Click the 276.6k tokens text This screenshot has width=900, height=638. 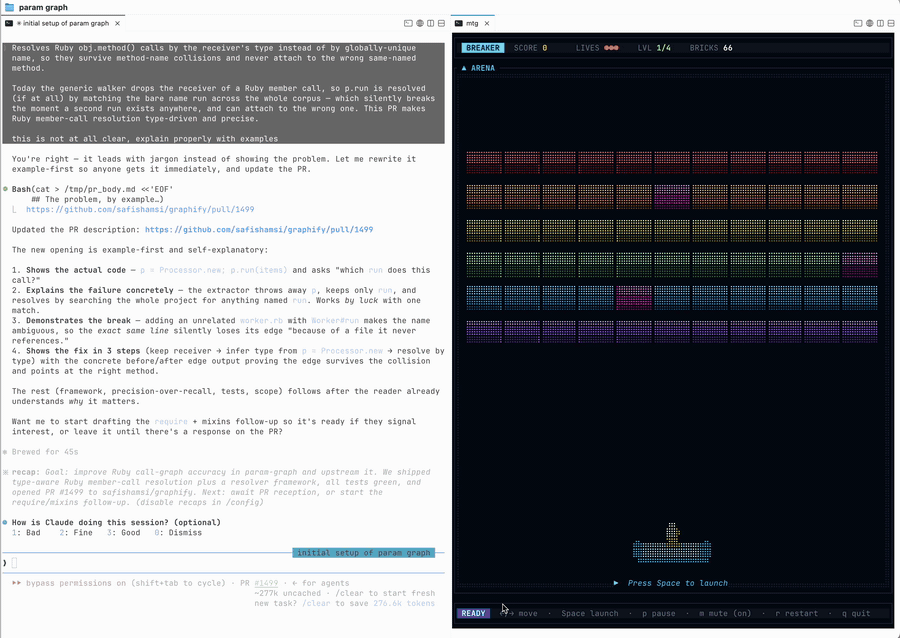404,603
